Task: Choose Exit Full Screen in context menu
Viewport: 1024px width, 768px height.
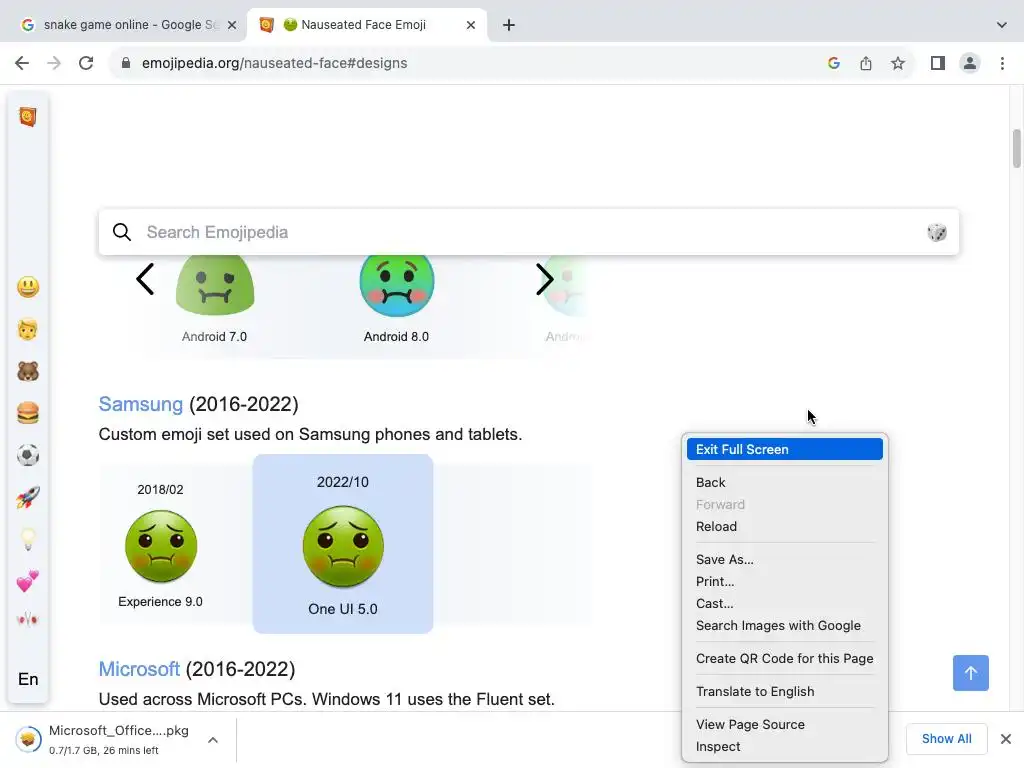Action: [784, 449]
